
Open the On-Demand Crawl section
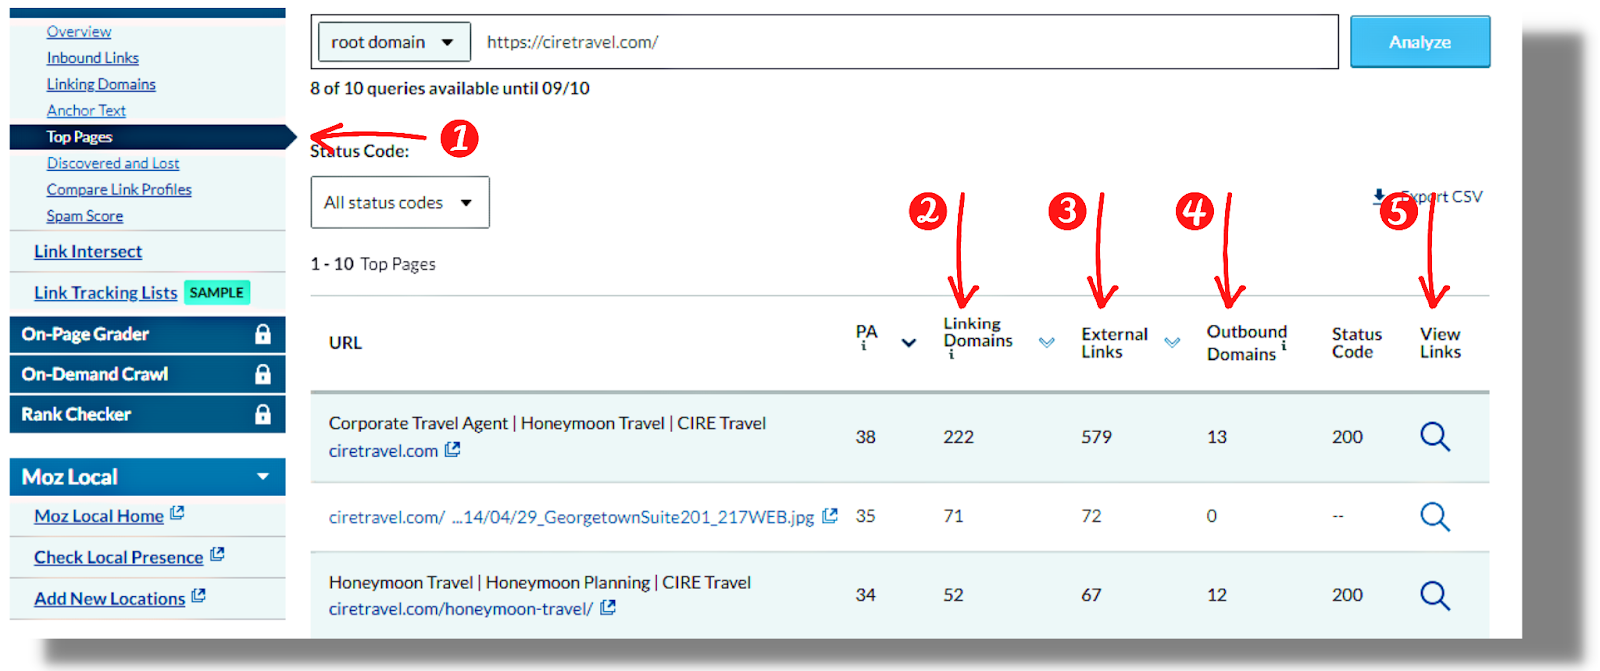point(147,374)
